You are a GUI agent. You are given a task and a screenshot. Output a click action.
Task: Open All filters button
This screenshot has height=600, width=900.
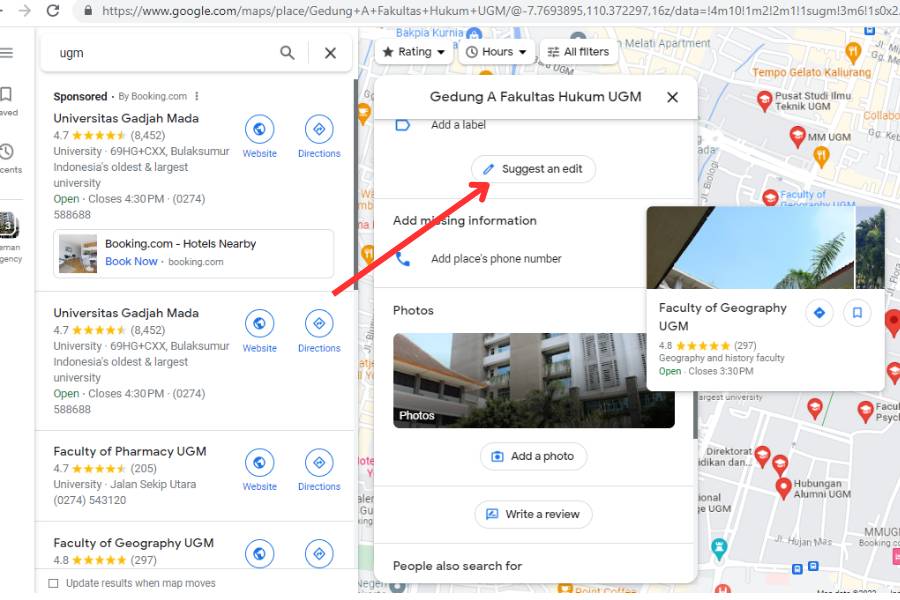(579, 52)
